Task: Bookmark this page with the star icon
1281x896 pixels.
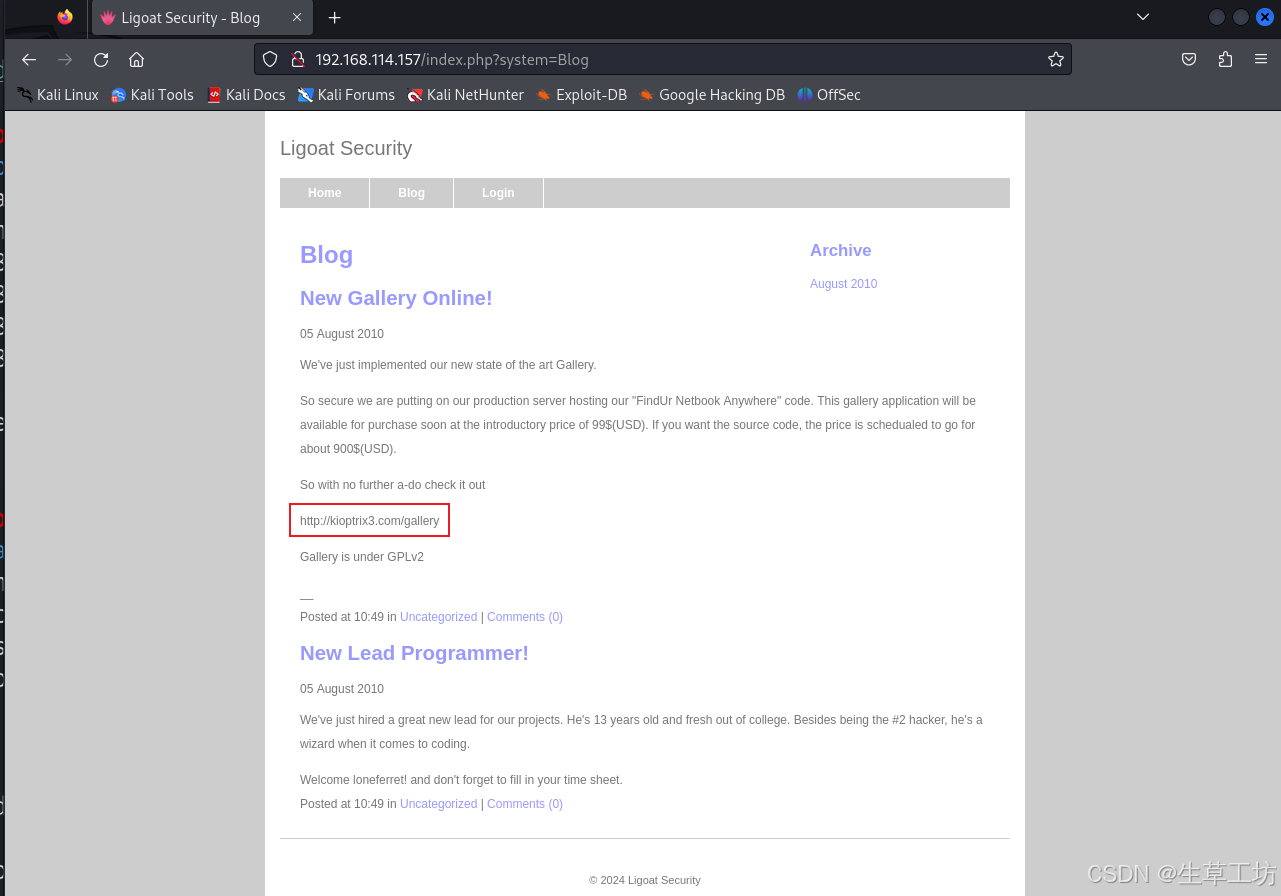Action: click(1056, 59)
